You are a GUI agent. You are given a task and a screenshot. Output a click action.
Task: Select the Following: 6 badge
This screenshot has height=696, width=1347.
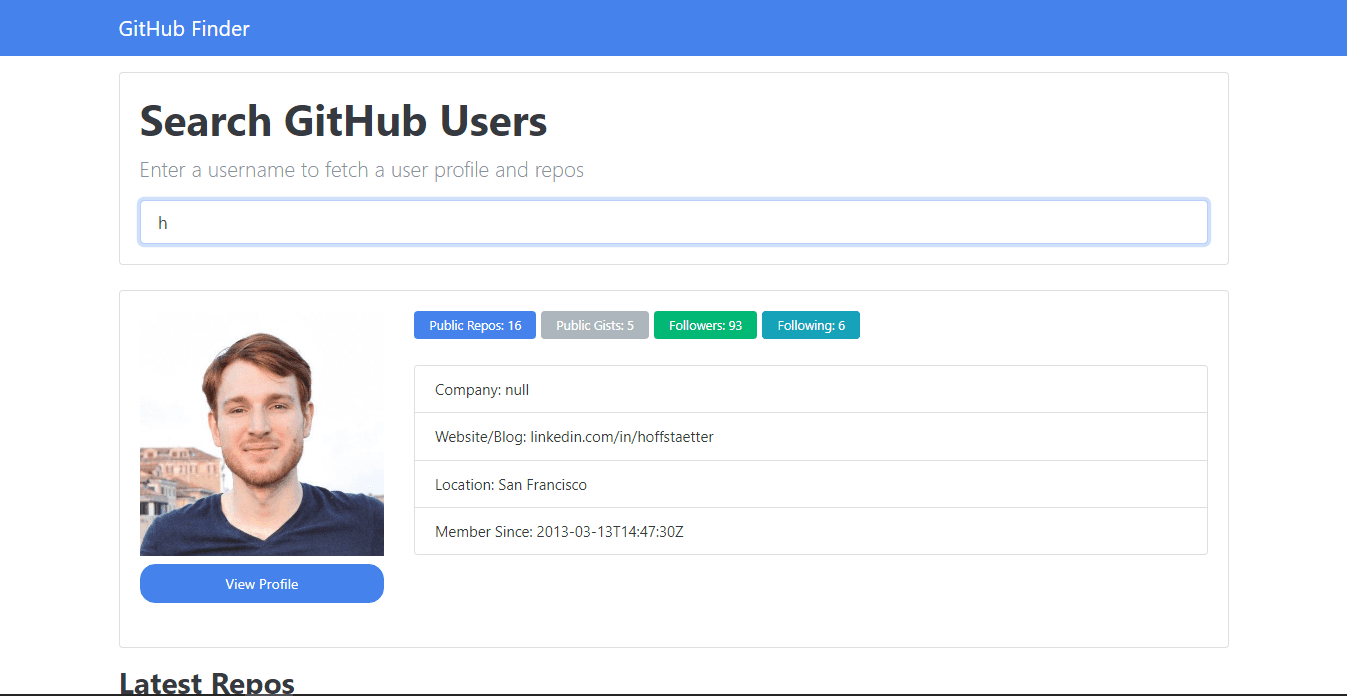(x=811, y=325)
